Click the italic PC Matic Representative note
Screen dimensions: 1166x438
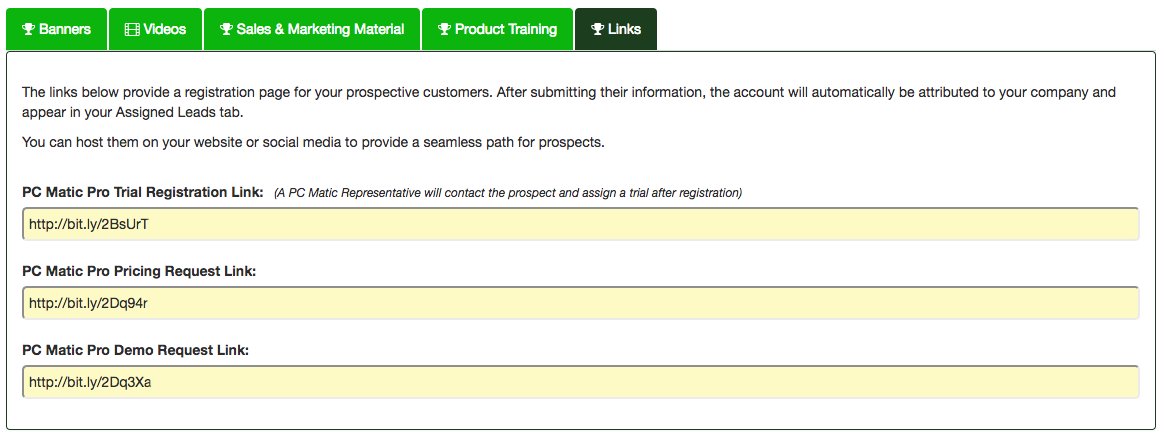(x=508, y=193)
